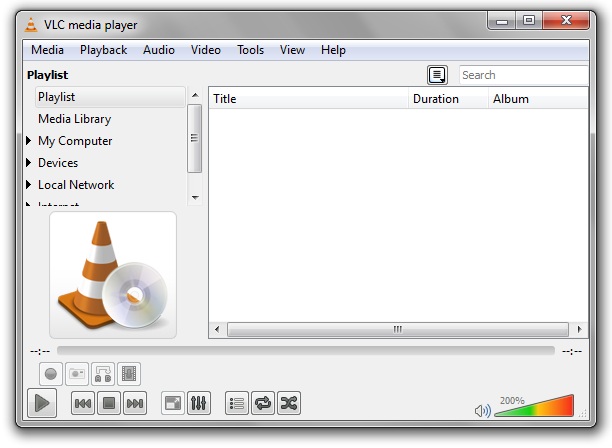612x448 pixels.
Task: Mute audio via speaker icon
Action: click(482, 410)
